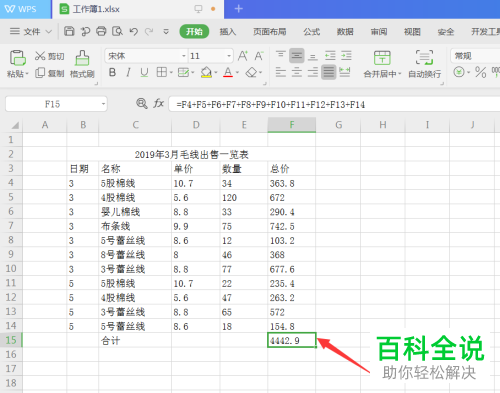
Task: Decrease indent of cell text
Action: click(330, 56)
